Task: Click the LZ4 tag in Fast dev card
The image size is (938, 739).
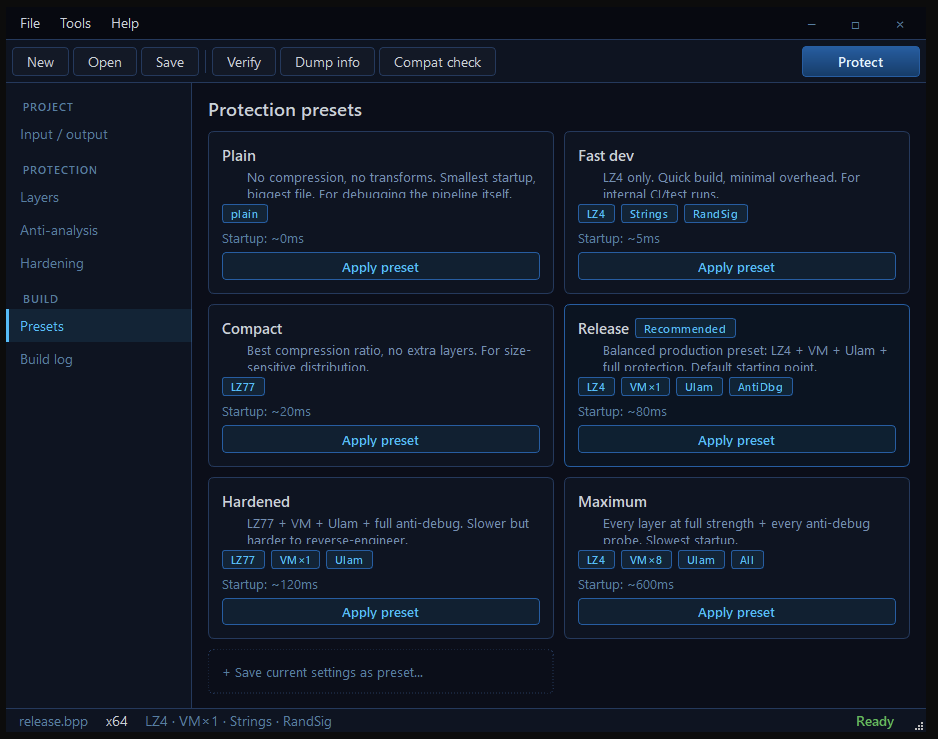Action: click(596, 214)
